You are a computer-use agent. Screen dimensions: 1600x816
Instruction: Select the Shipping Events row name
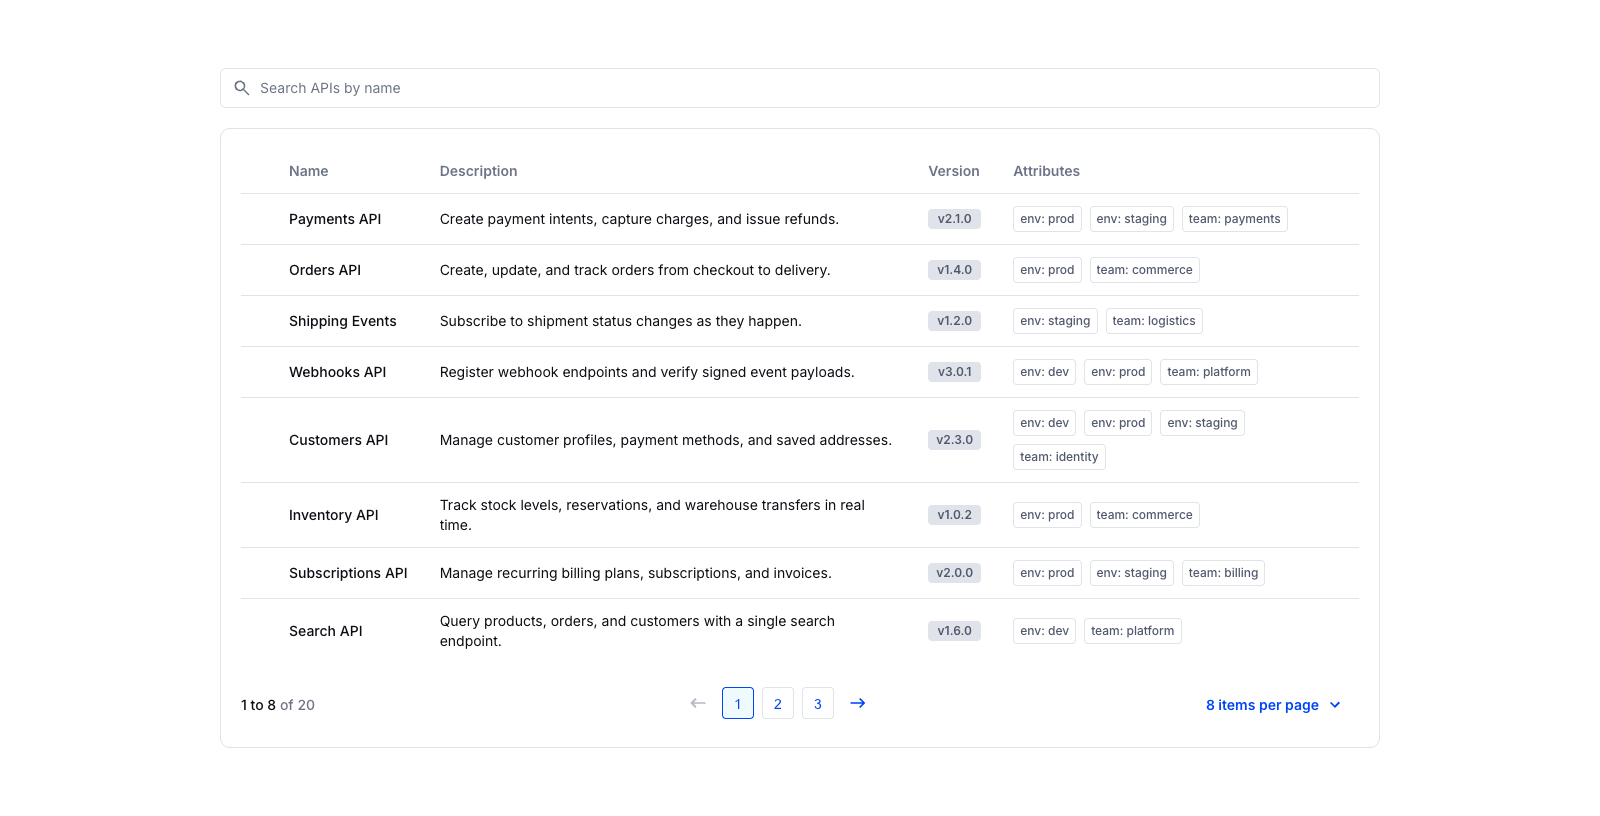[343, 321]
